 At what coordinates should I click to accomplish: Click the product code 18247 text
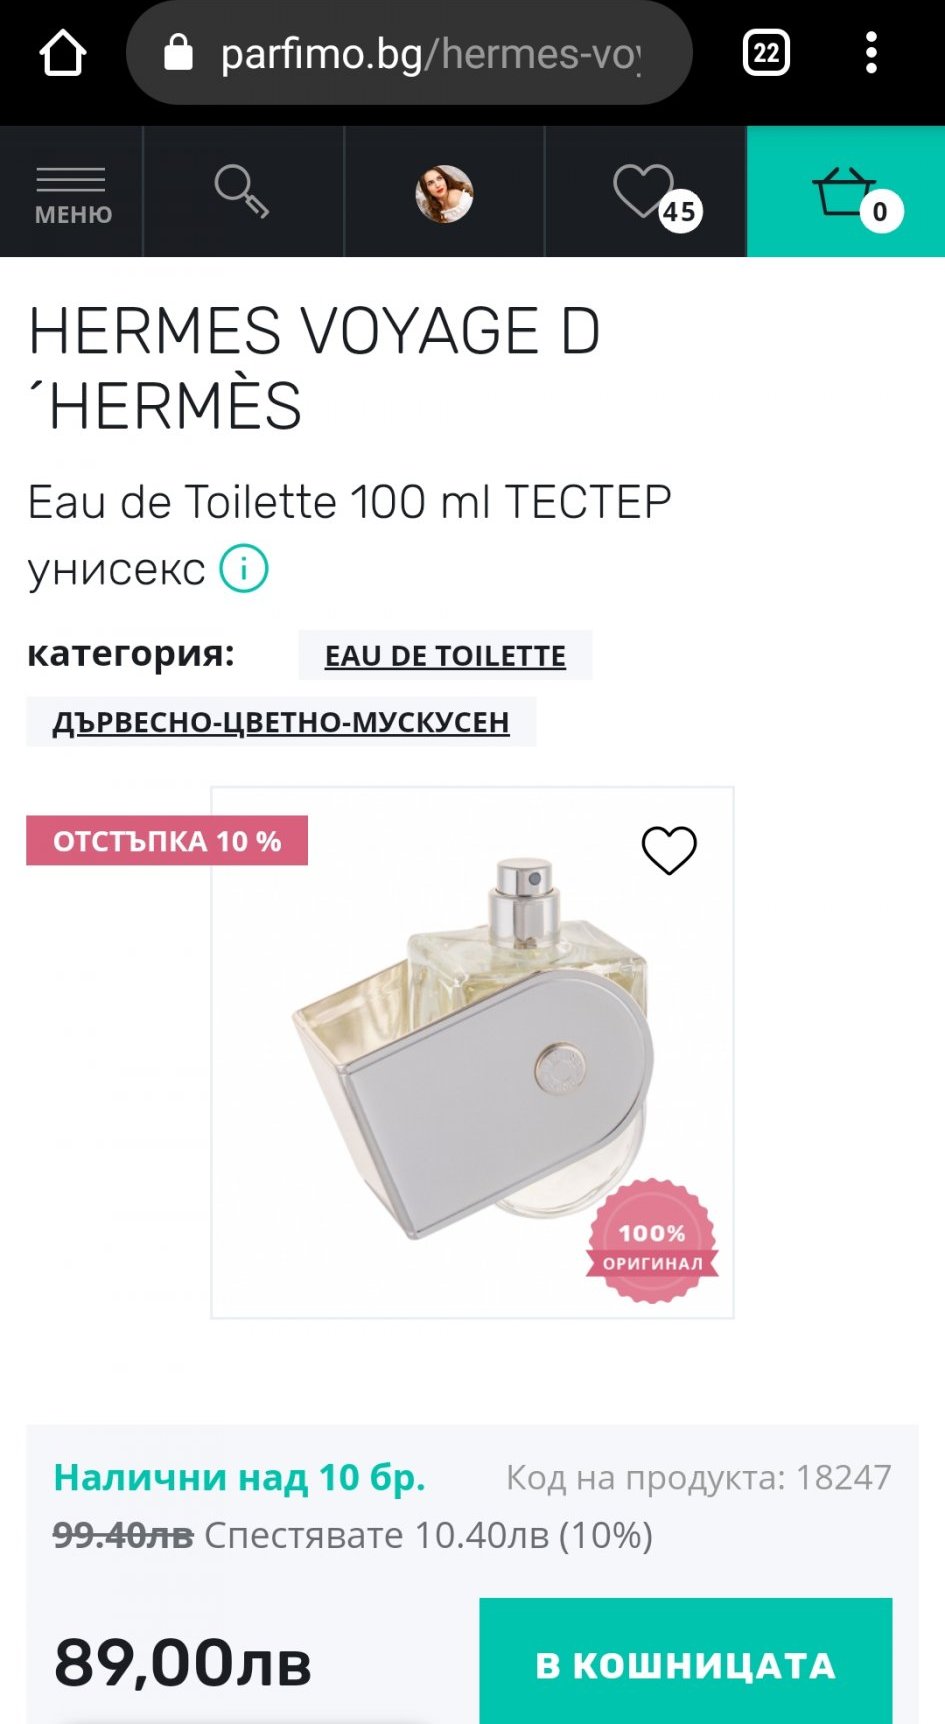point(698,1477)
